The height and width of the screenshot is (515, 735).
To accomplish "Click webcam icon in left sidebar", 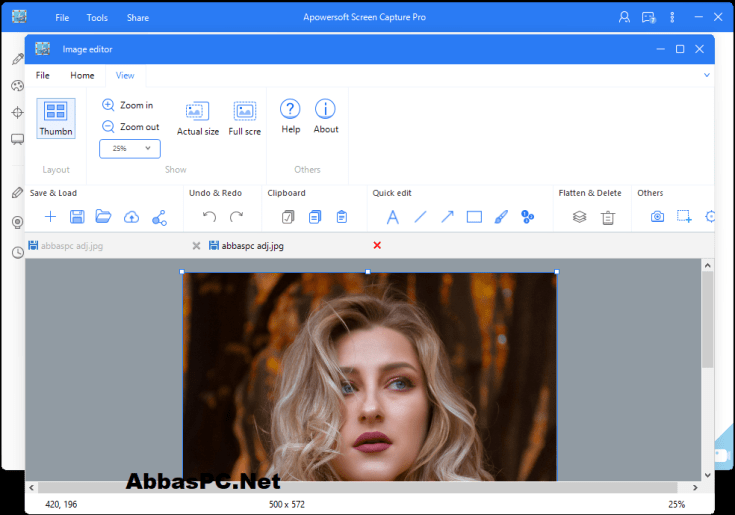I will [x=17, y=222].
